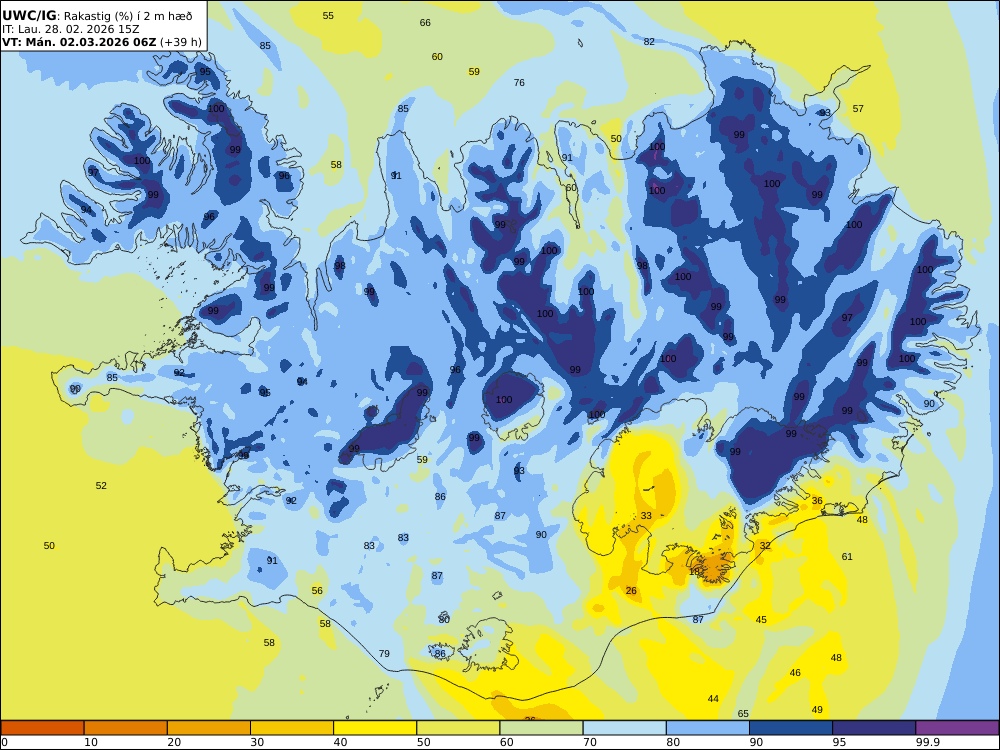This screenshot has width=1000, height=750.
Task: Click the '10' legend scale label
Action: pyautogui.click(x=91, y=742)
